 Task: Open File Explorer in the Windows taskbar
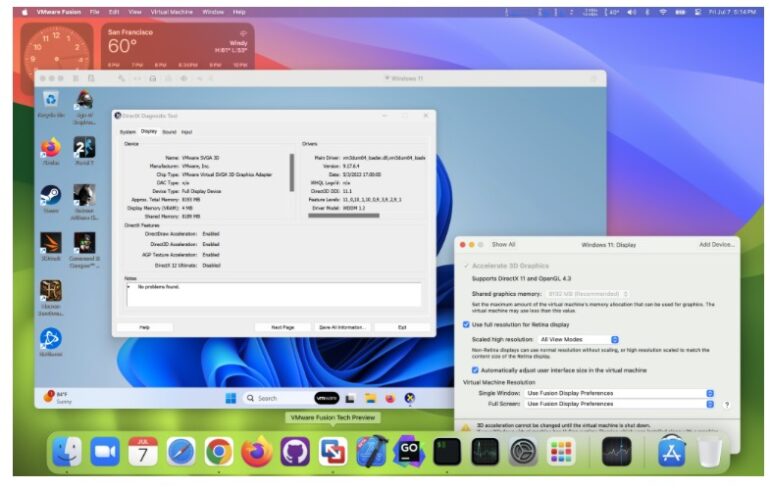[x=370, y=398]
